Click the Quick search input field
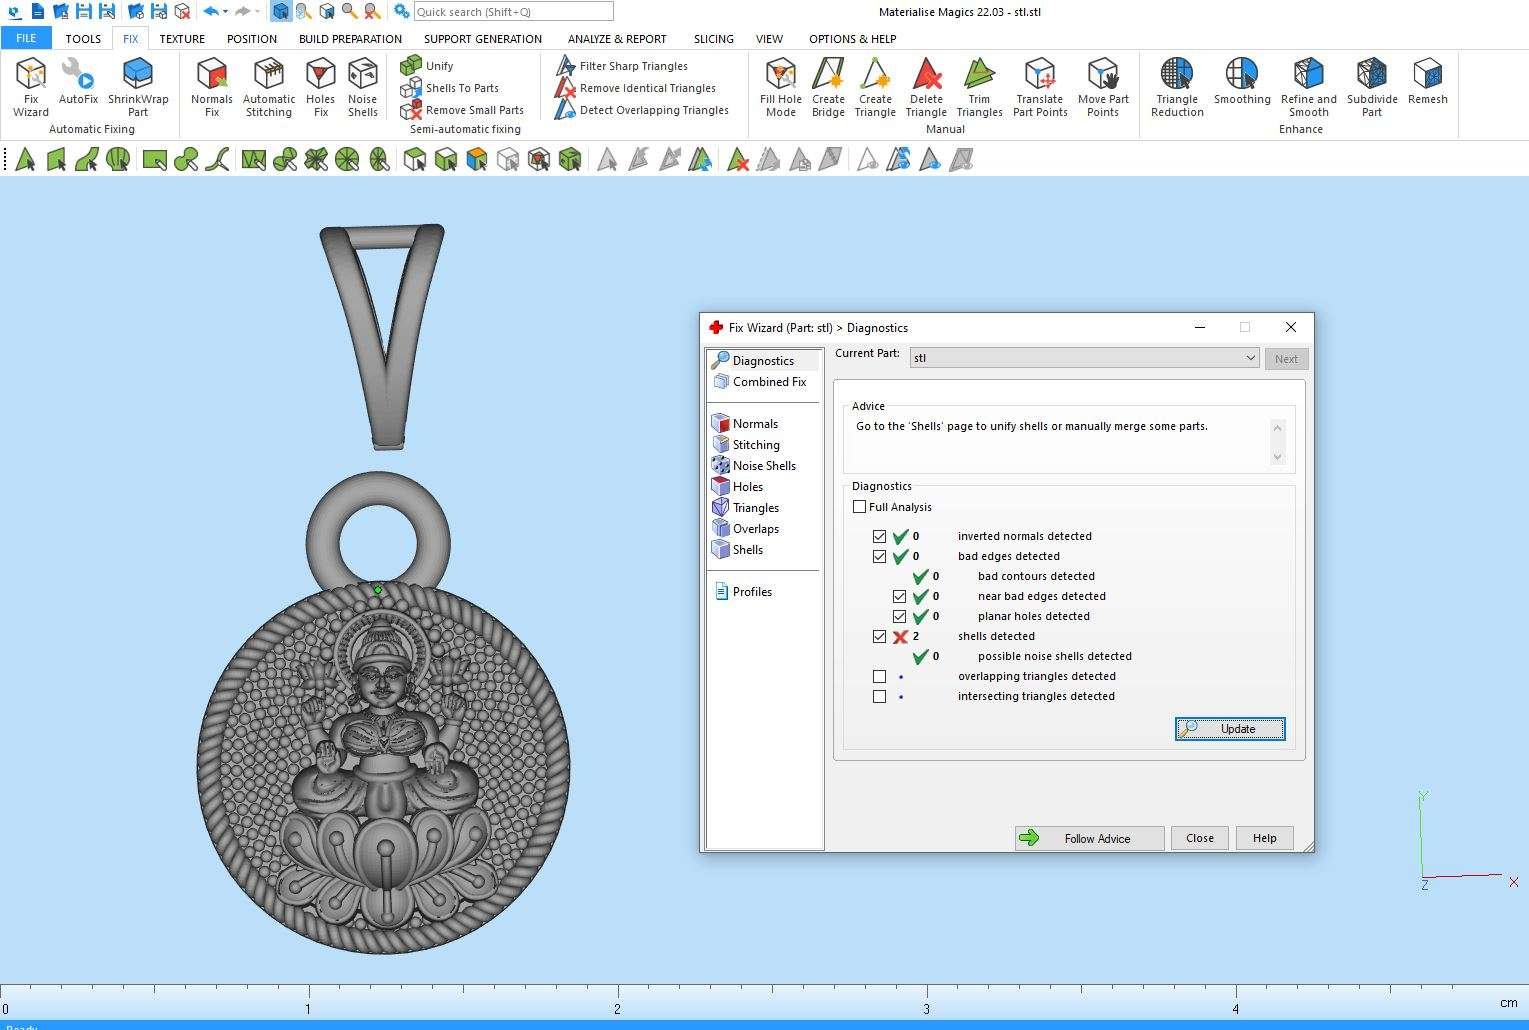 (x=512, y=12)
